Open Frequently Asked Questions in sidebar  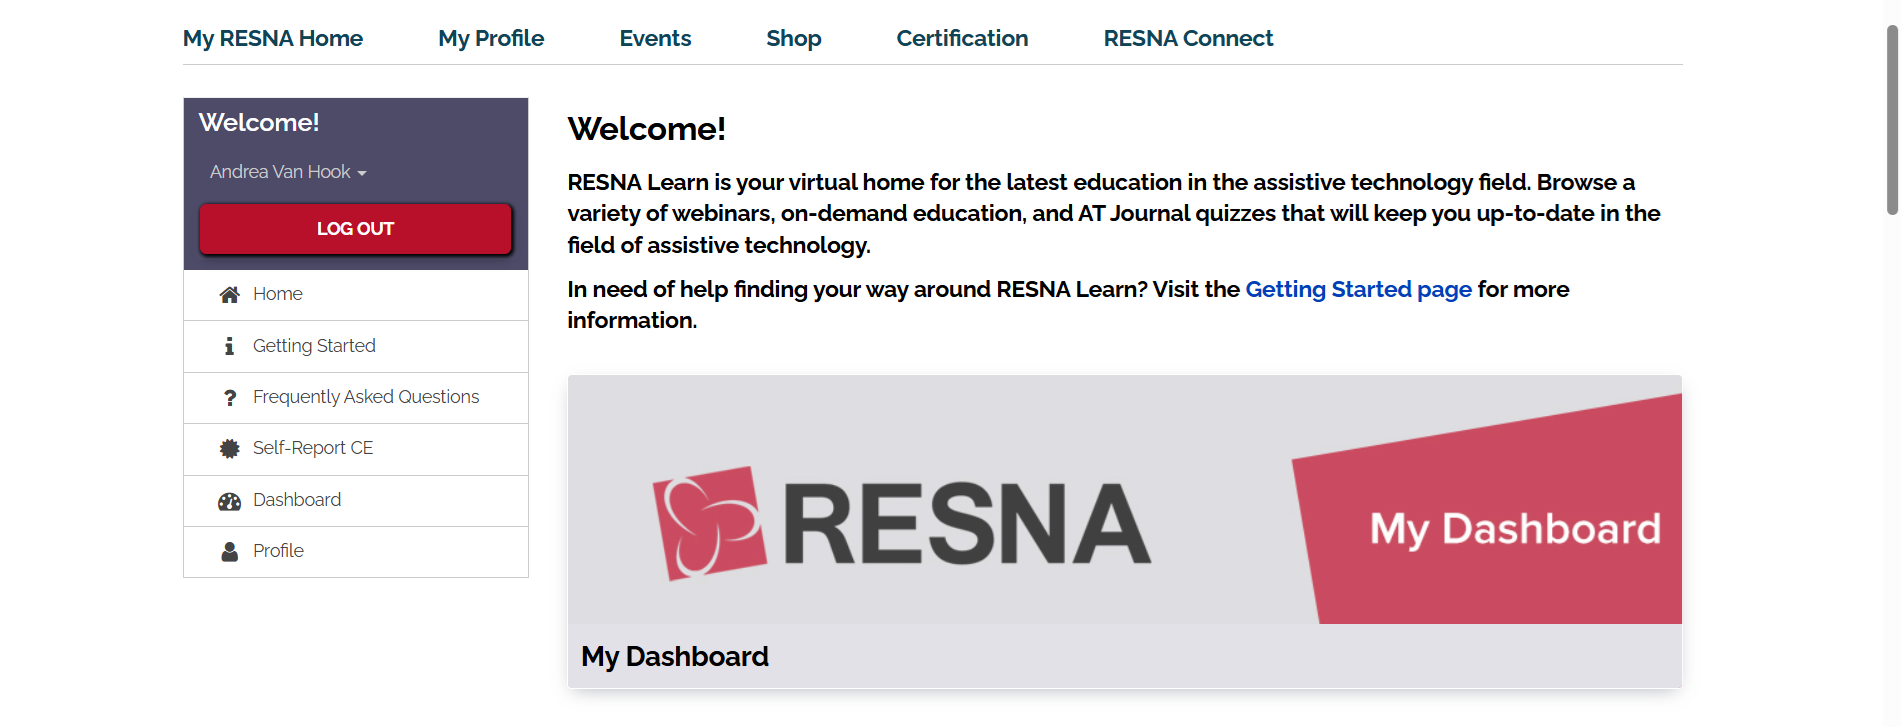coord(356,398)
